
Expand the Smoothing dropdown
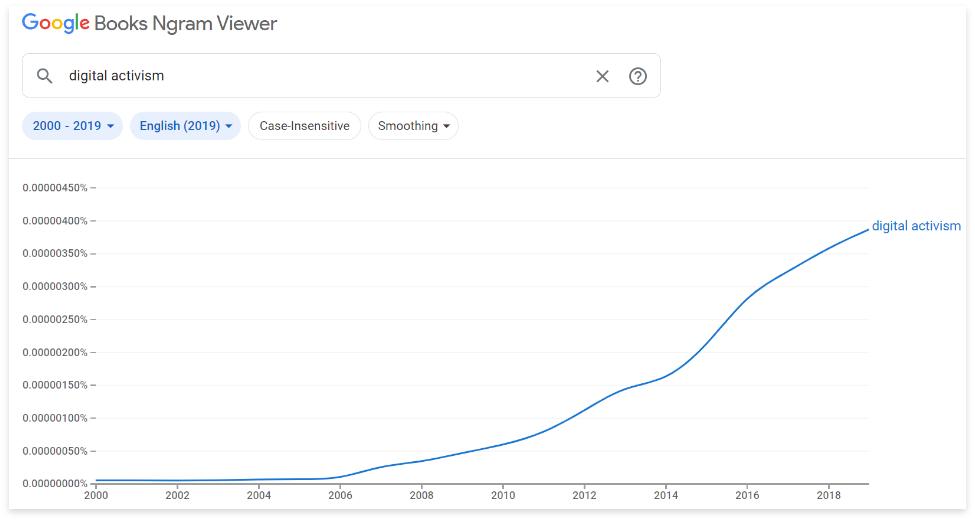(413, 126)
